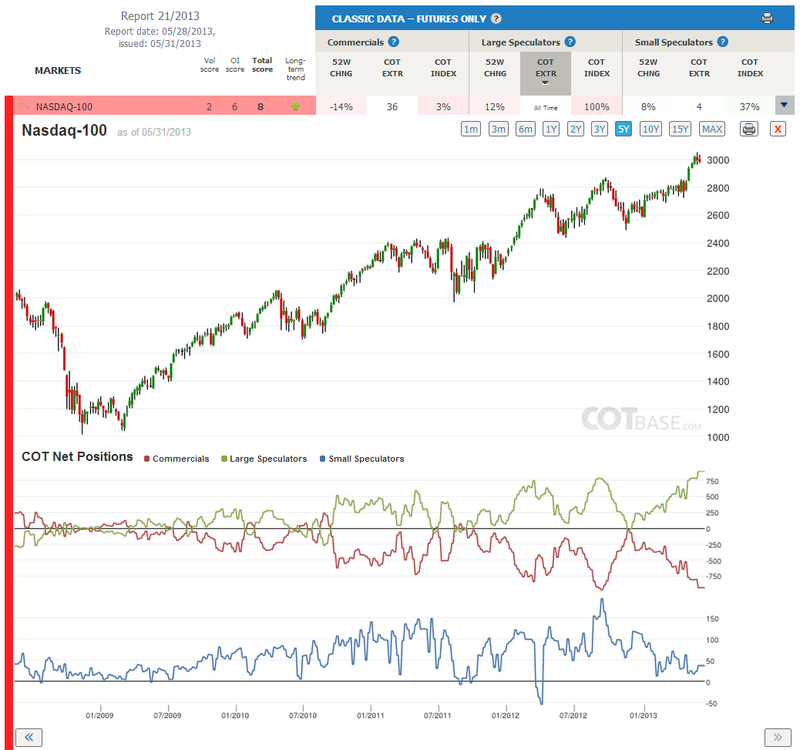The width and height of the screenshot is (800, 750).
Task: Go to previous chart with left arrows
Action: (x=29, y=737)
